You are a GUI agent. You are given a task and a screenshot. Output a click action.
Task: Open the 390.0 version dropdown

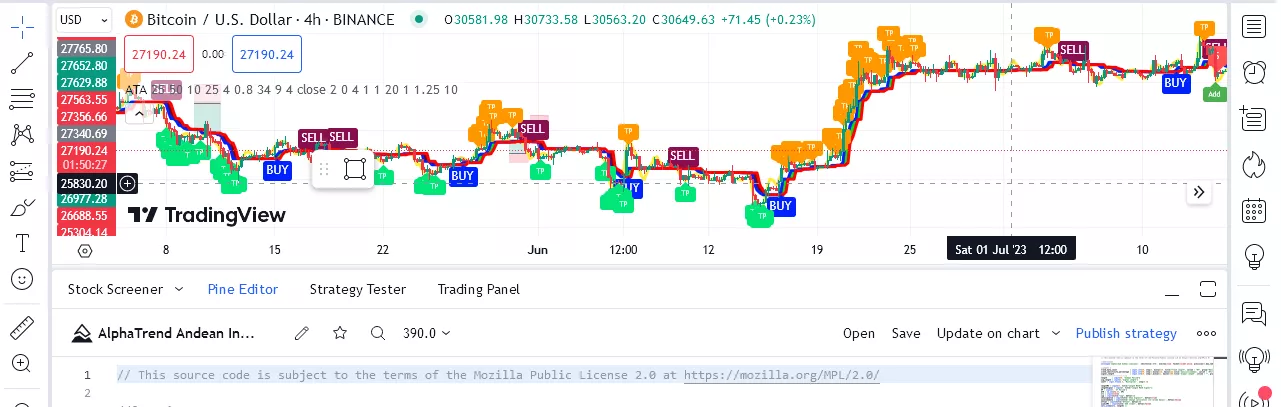[x=426, y=333]
